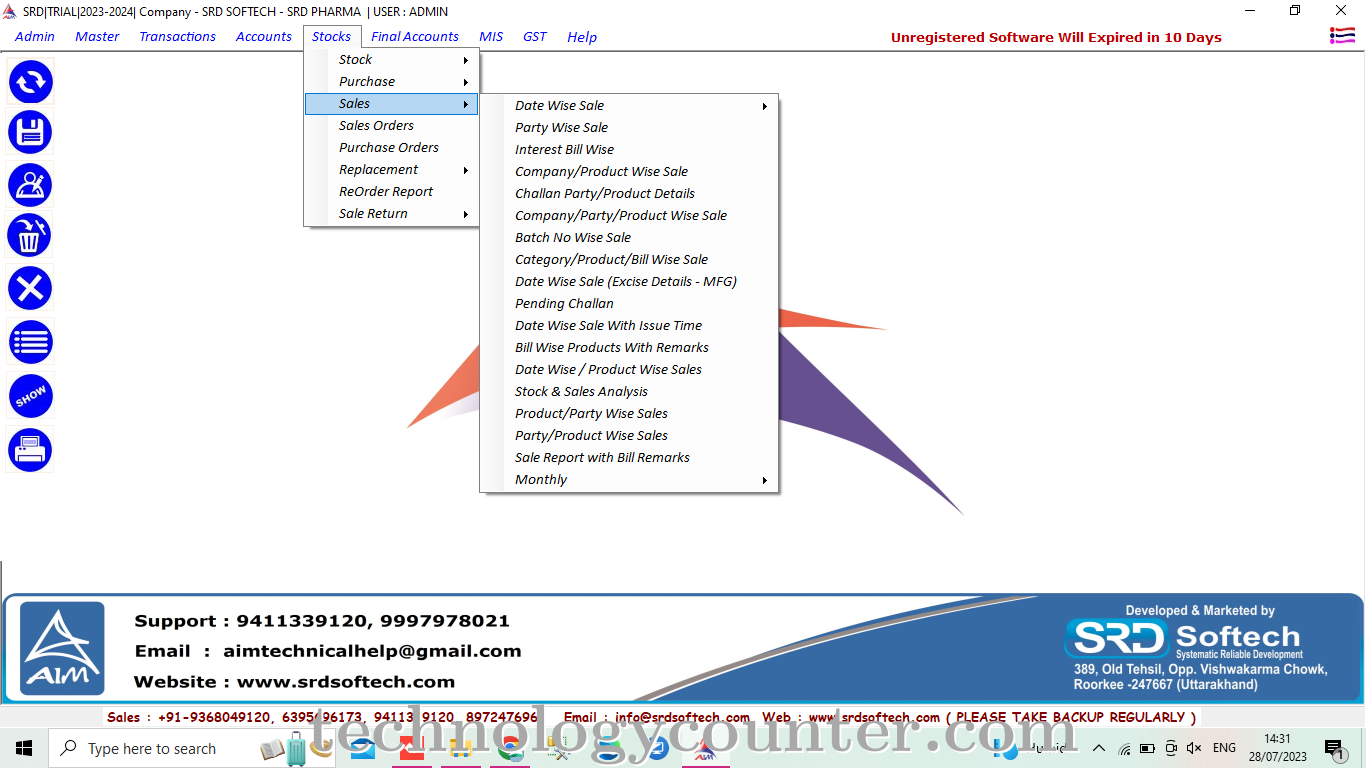This screenshot has height=768, width=1366.
Task: Open the Transactions menu
Action: [177, 37]
